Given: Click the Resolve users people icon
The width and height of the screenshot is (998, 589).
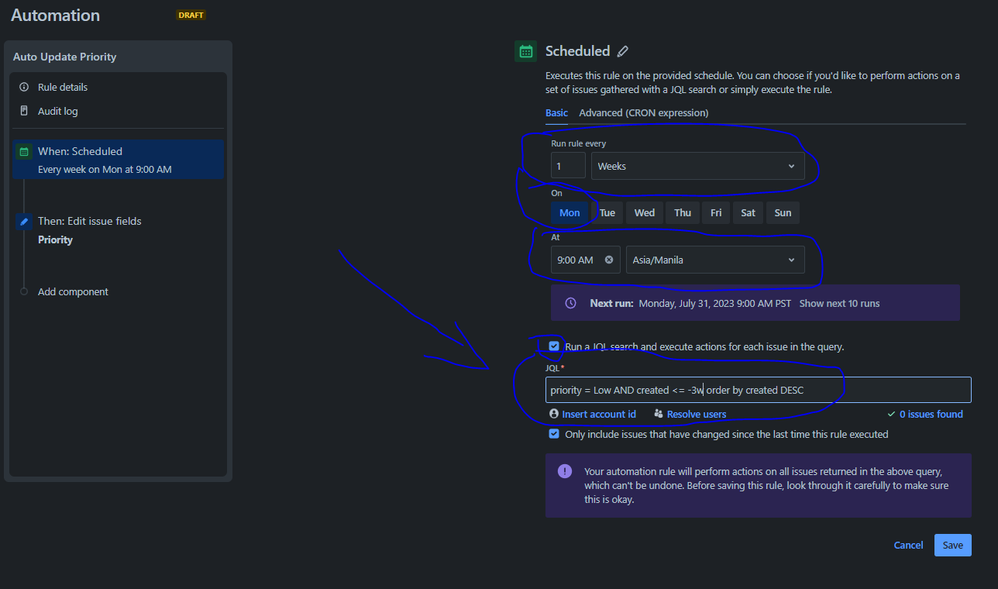Looking at the screenshot, I should pyautogui.click(x=658, y=414).
